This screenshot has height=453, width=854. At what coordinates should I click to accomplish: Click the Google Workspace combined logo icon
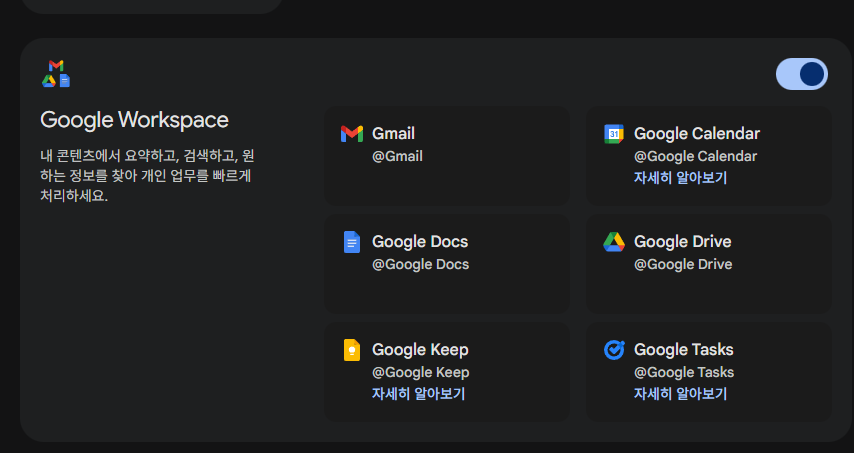tap(56, 74)
